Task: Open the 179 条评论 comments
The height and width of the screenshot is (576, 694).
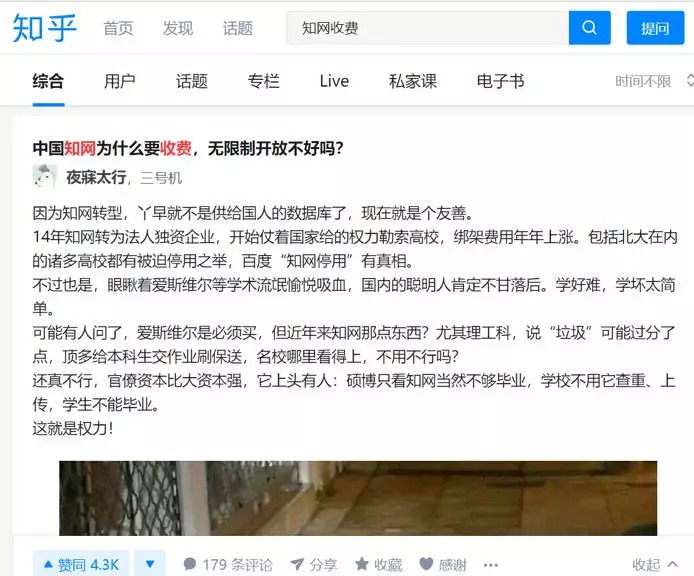Action: (228, 564)
